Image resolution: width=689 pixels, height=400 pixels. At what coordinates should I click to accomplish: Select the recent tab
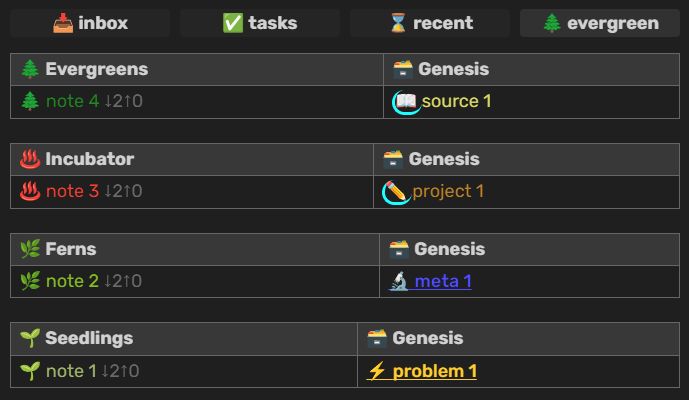coord(430,23)
